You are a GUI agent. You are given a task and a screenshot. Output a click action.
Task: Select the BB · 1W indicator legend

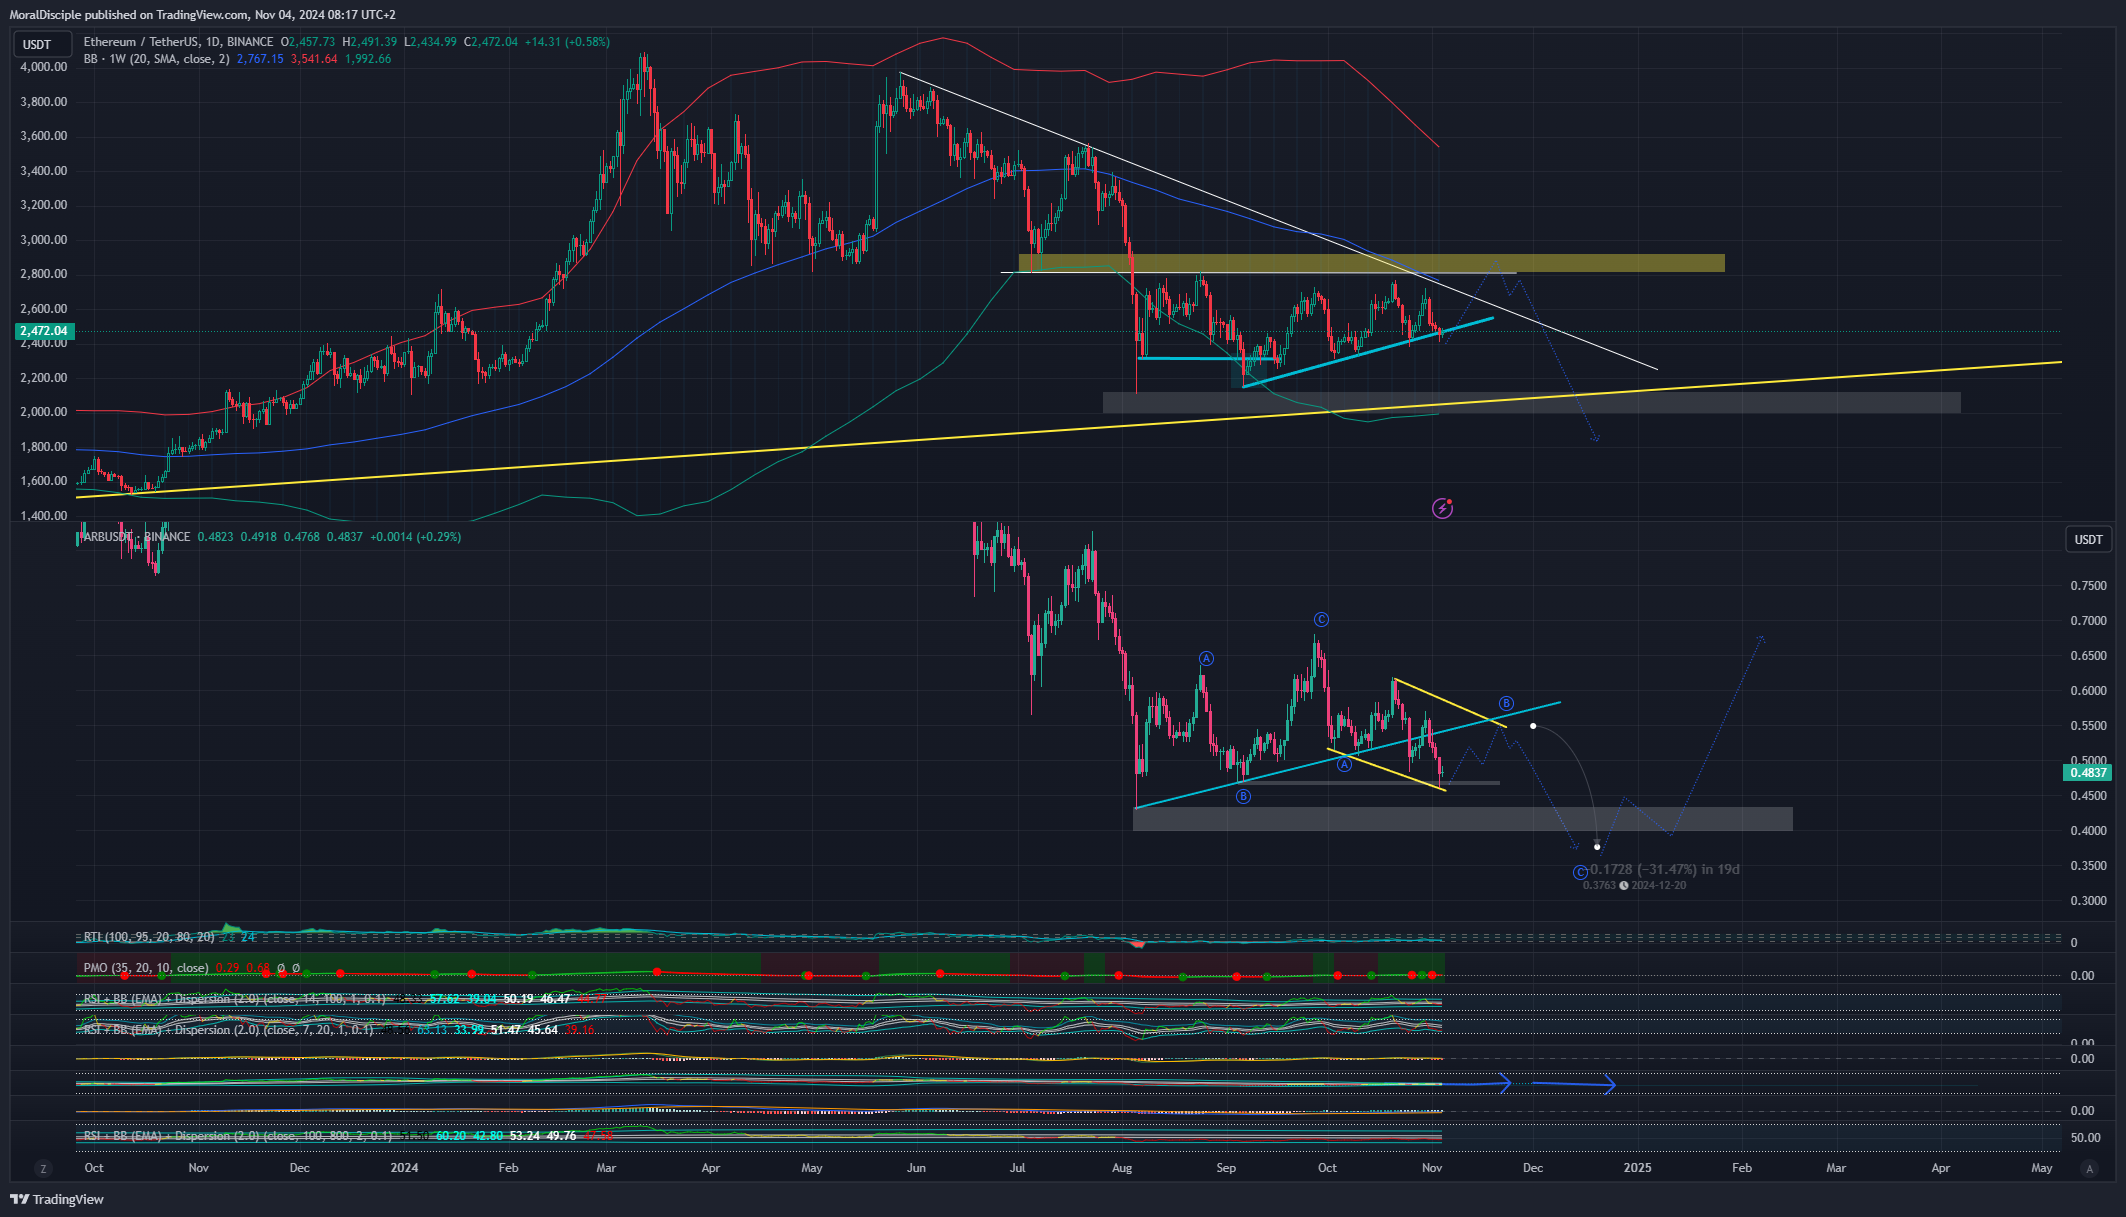(156, 59)
